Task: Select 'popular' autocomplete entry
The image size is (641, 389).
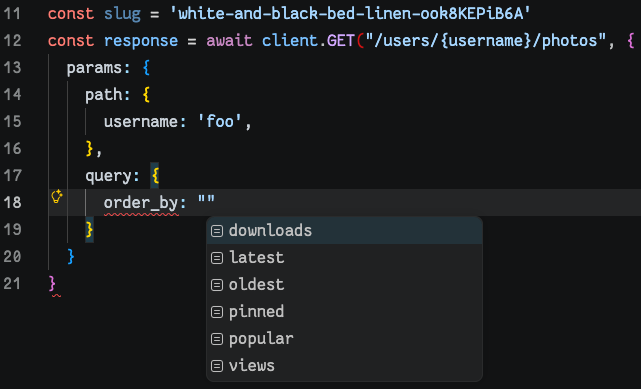Action: click(344, 339)
